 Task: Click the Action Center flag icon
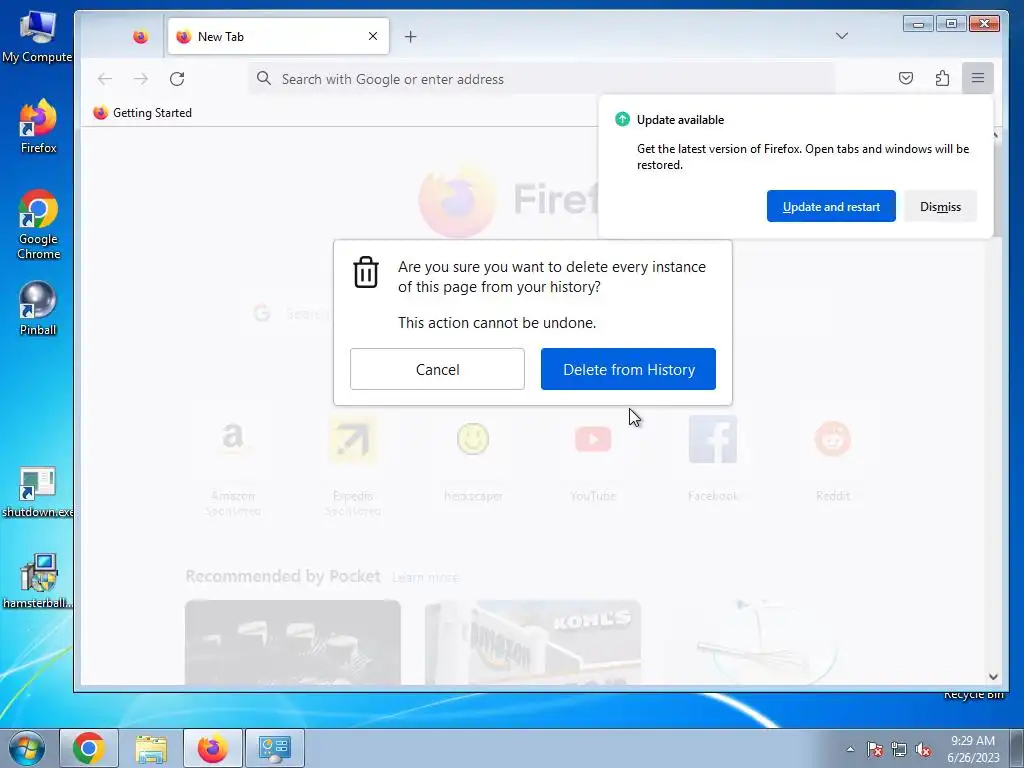coord(875,749)
